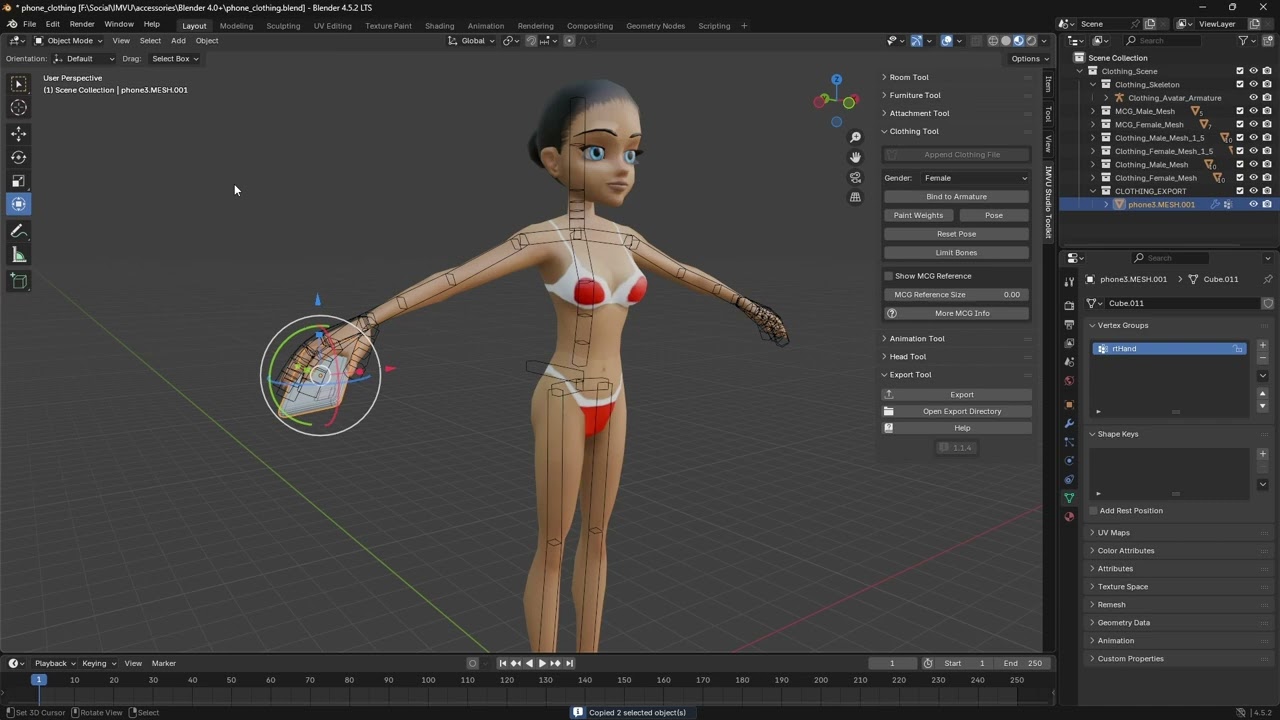This screenshot has width=1280, height=720.
Task: Click the pan view hand icon
Action: click(855, 157)
